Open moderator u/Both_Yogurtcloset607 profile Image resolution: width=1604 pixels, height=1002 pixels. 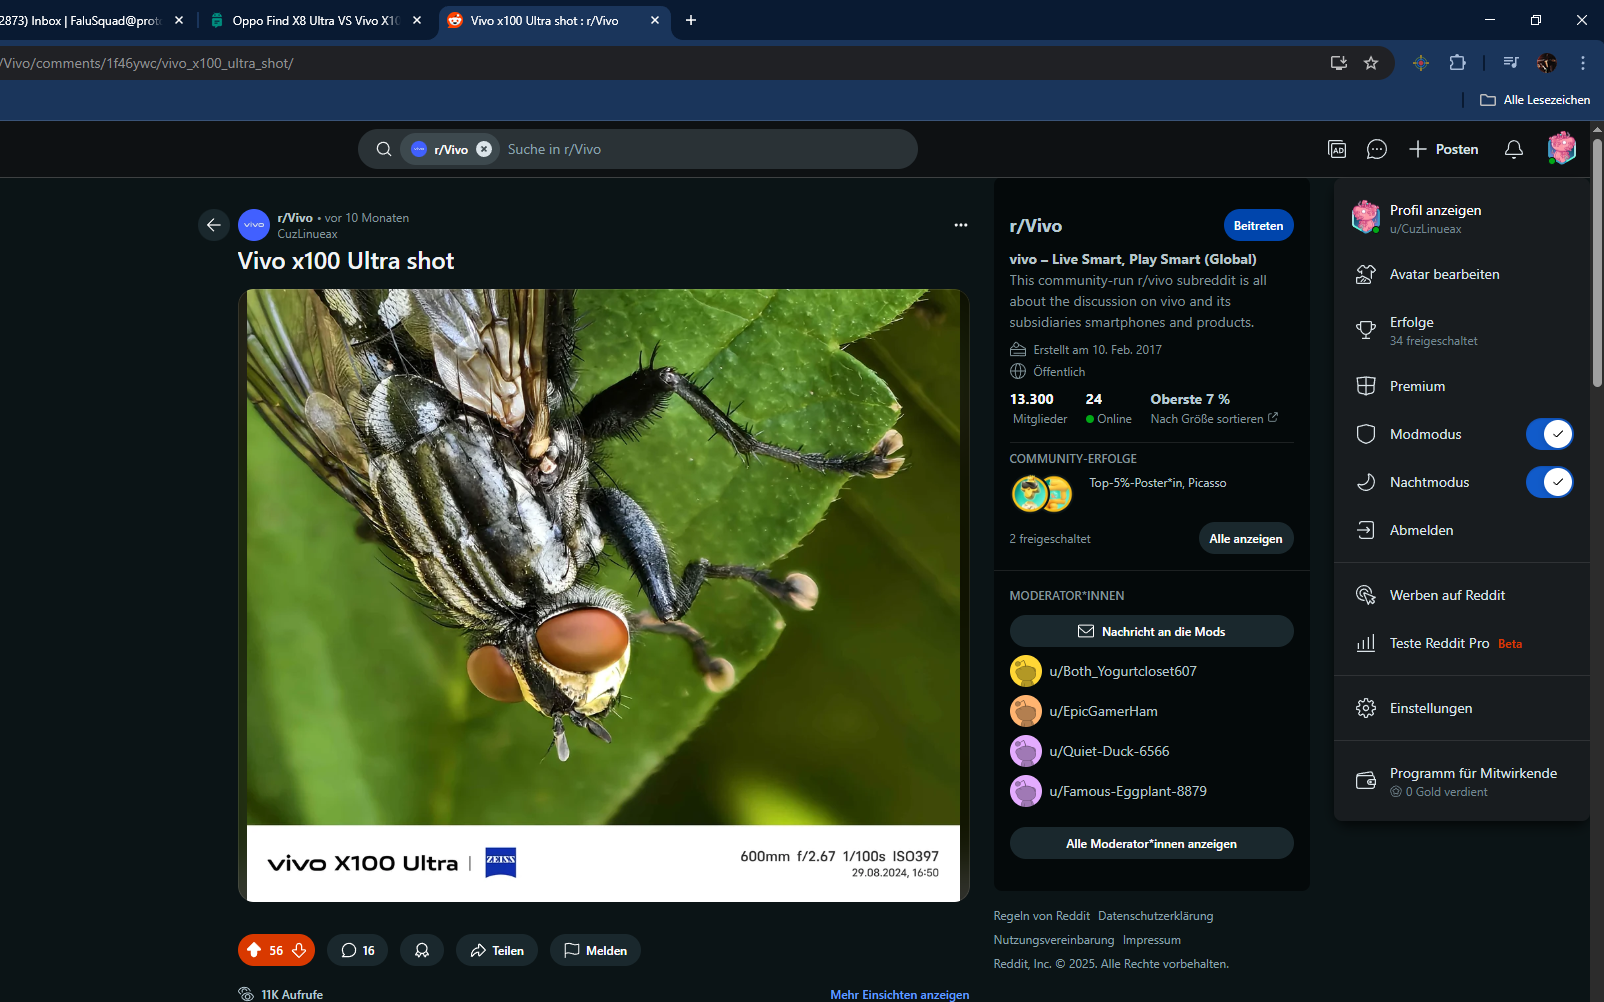click(x=1104, y=671)
